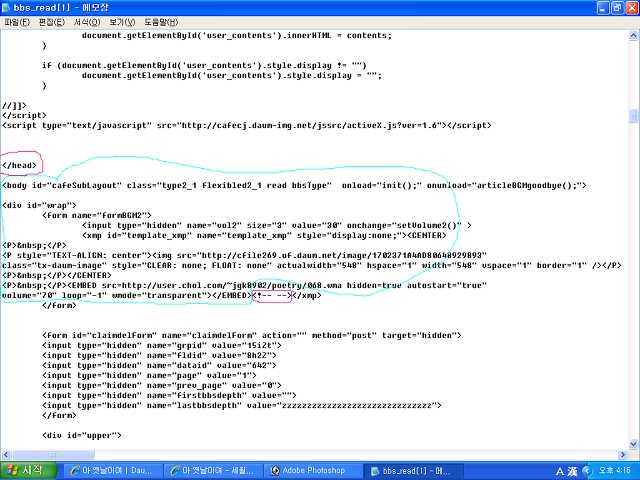This screenshot has height=480, width=640.
Task: Click the name="prev_page" input line
Action: 162,385
